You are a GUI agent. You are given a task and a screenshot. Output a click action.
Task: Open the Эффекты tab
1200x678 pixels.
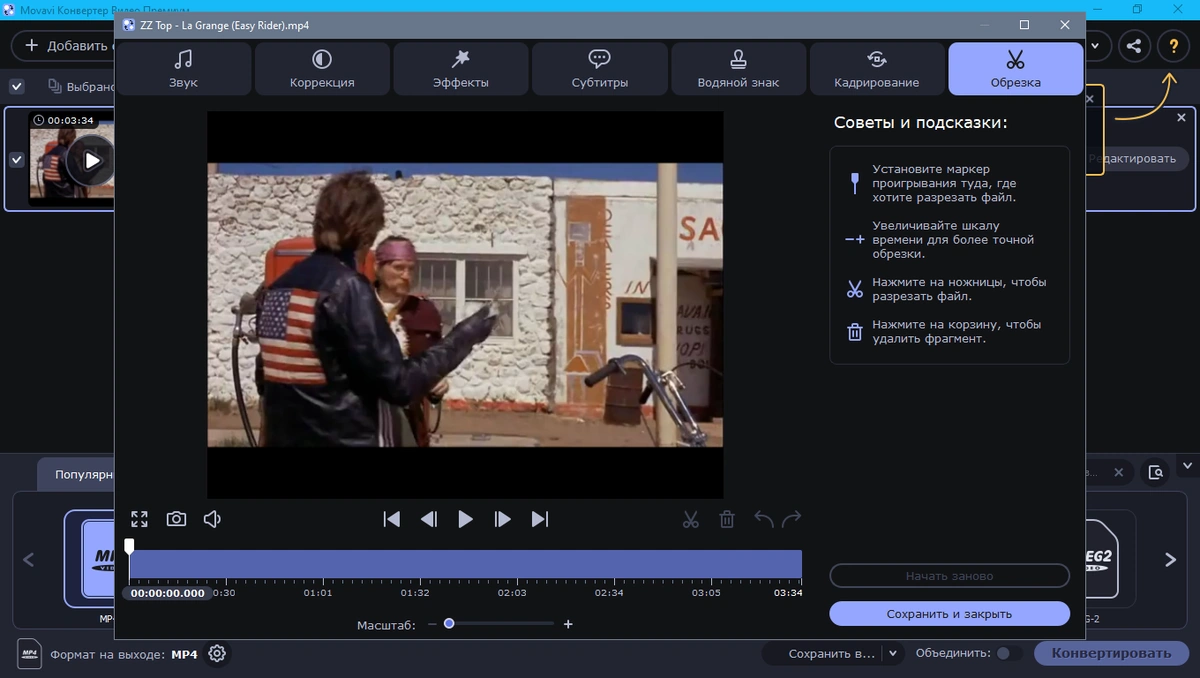[461, 68]
